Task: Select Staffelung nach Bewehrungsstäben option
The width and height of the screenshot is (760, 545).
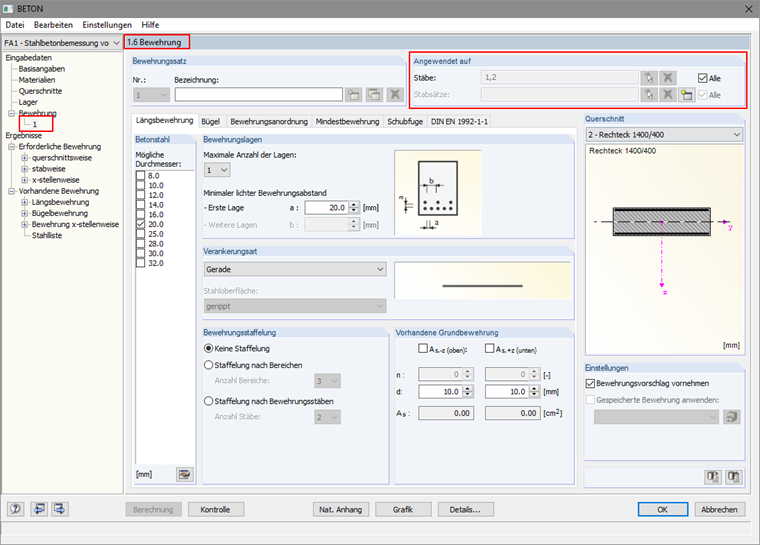Action: (208, 401)
